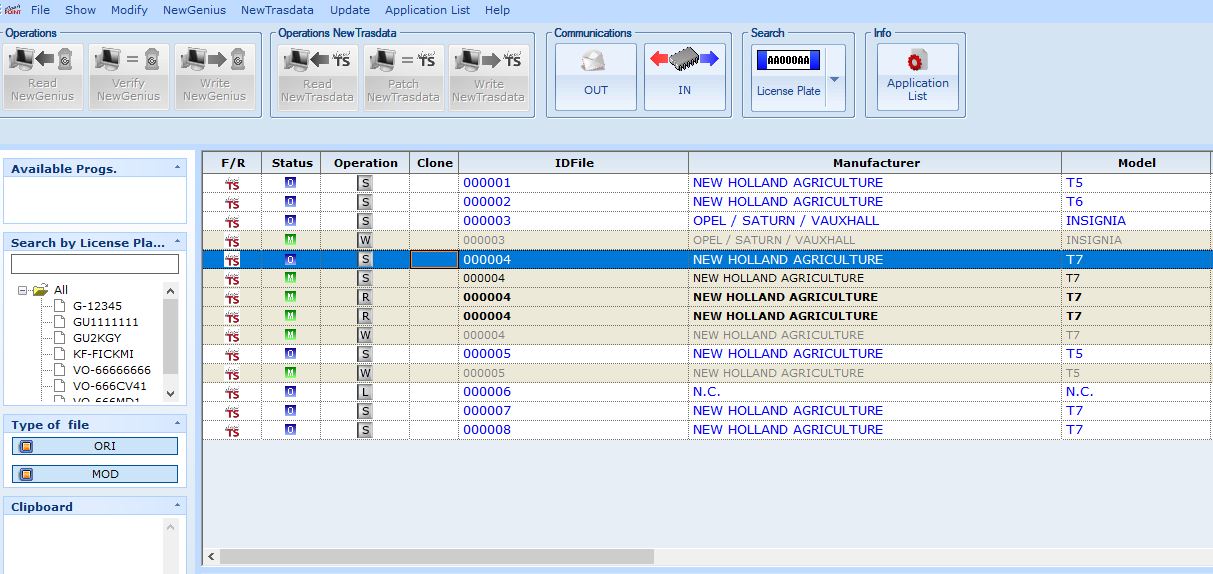Click the G-12345 file icon in tree
The width and height of the screenshot is (1213, 574).
[59, 306]
